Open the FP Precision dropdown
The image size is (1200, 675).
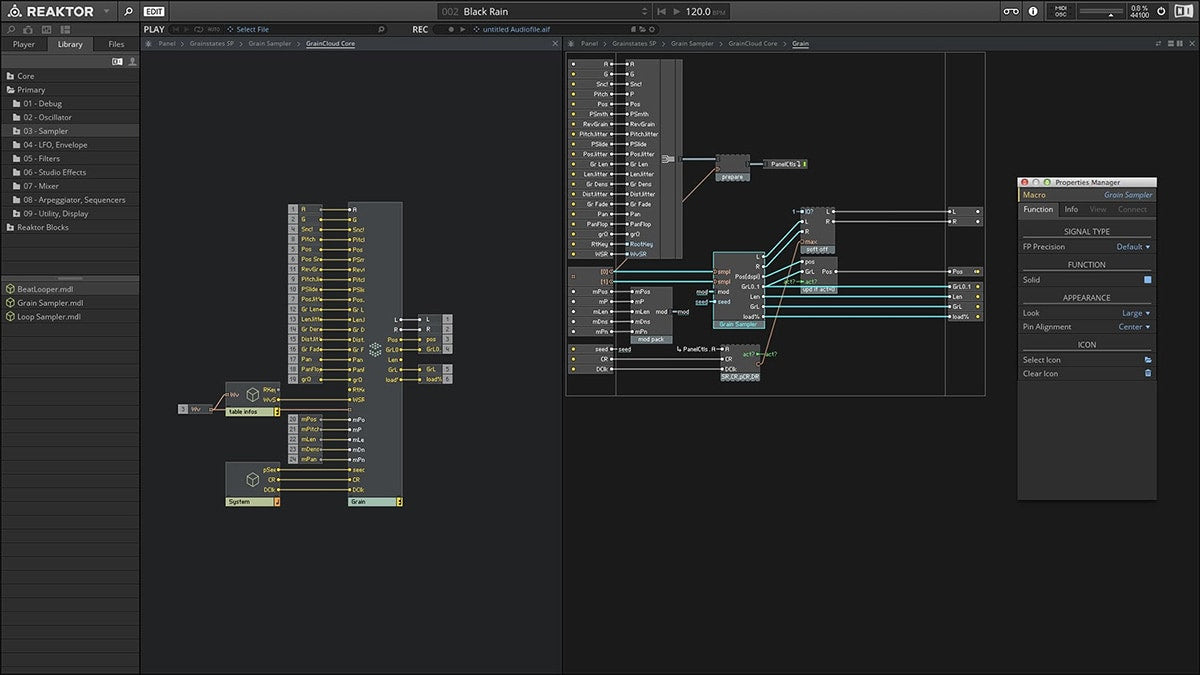[x=1133, y=246]
